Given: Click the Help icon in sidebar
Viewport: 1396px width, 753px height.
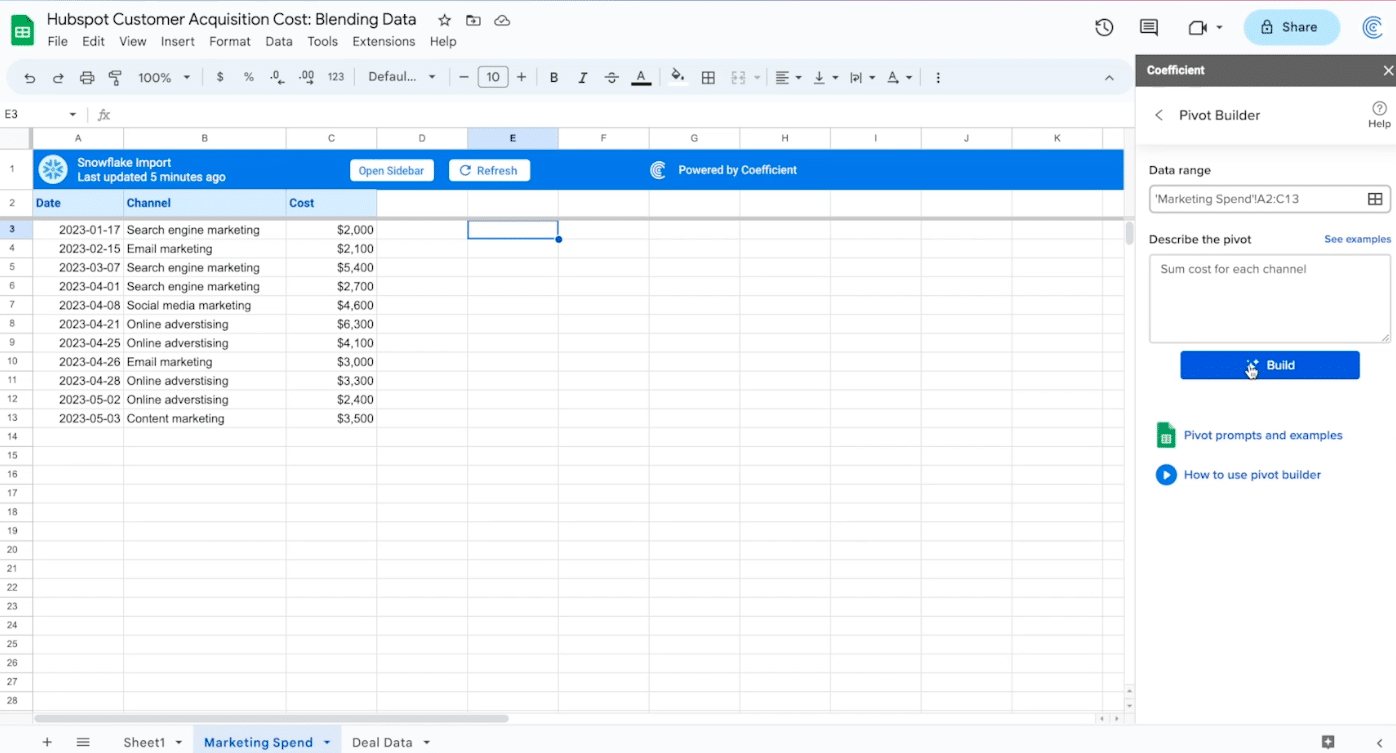Looking at the screenshot, I should coord(1379,114).
